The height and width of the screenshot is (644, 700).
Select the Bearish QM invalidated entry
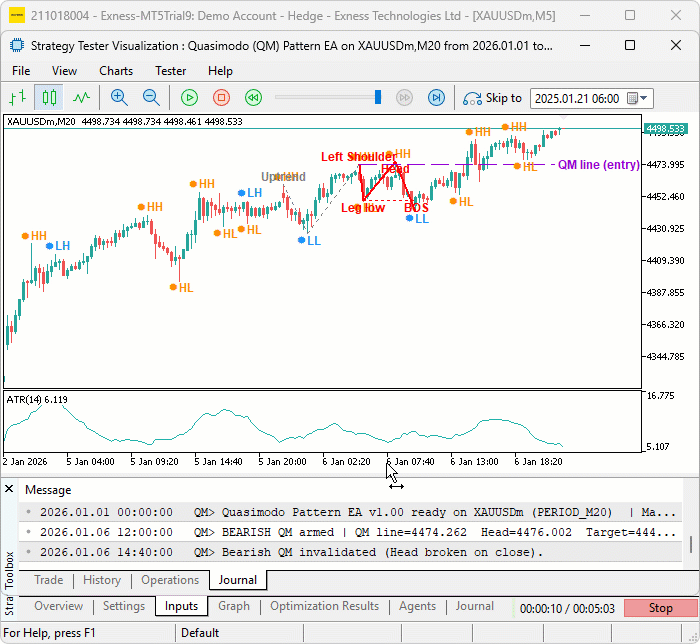[x=350, y=552]
